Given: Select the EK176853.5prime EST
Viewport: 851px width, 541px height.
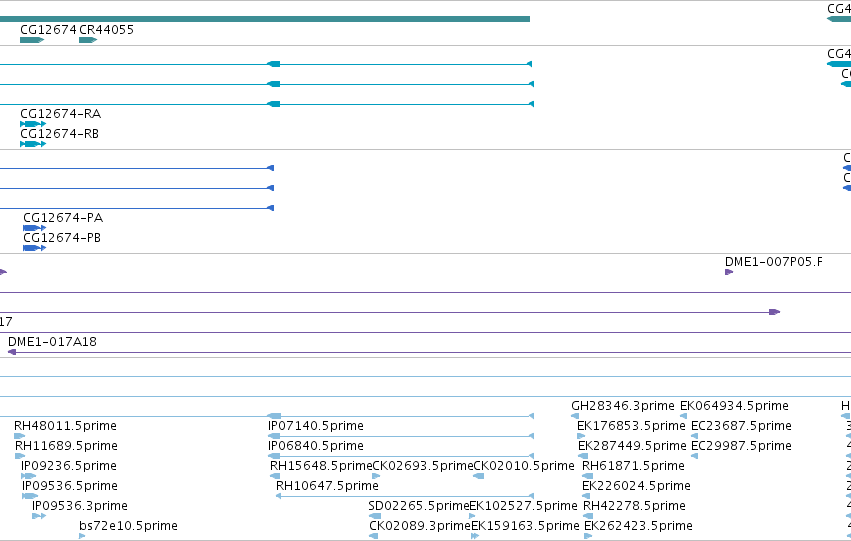Looking at the screenshot, I should [x=581, y=436].
